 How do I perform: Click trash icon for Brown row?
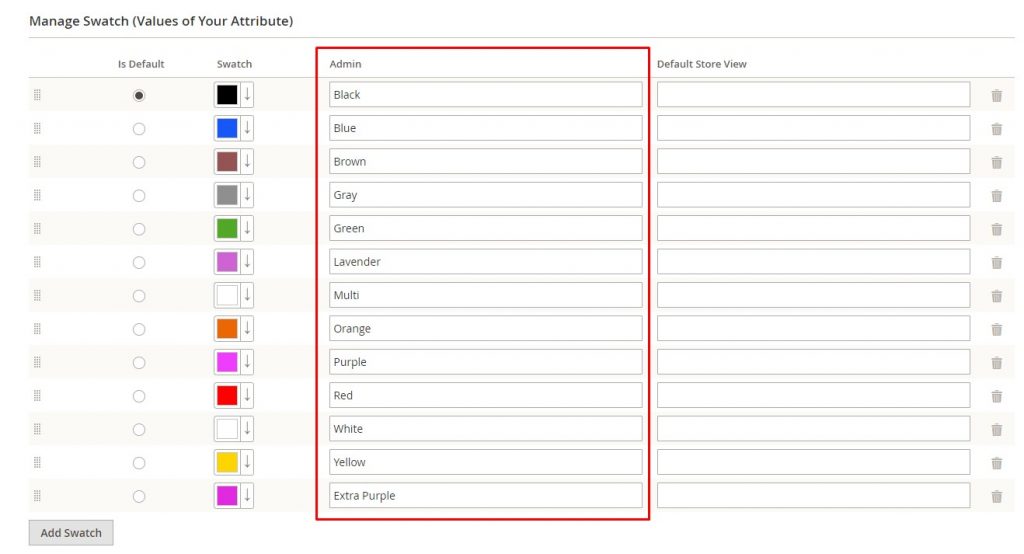(x=996, y=163)
